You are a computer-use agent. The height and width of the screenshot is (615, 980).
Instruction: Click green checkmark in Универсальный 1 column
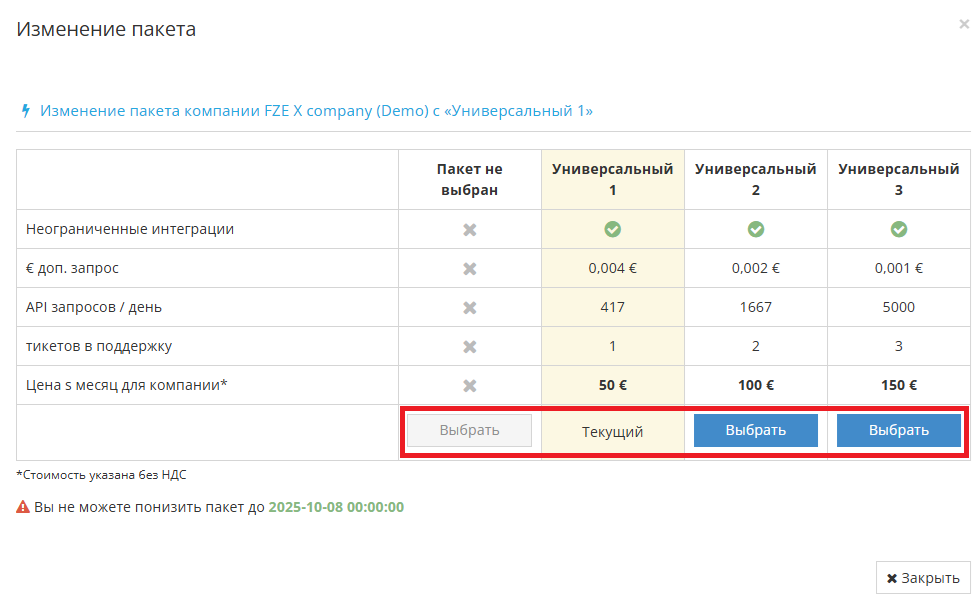point(612,229)
